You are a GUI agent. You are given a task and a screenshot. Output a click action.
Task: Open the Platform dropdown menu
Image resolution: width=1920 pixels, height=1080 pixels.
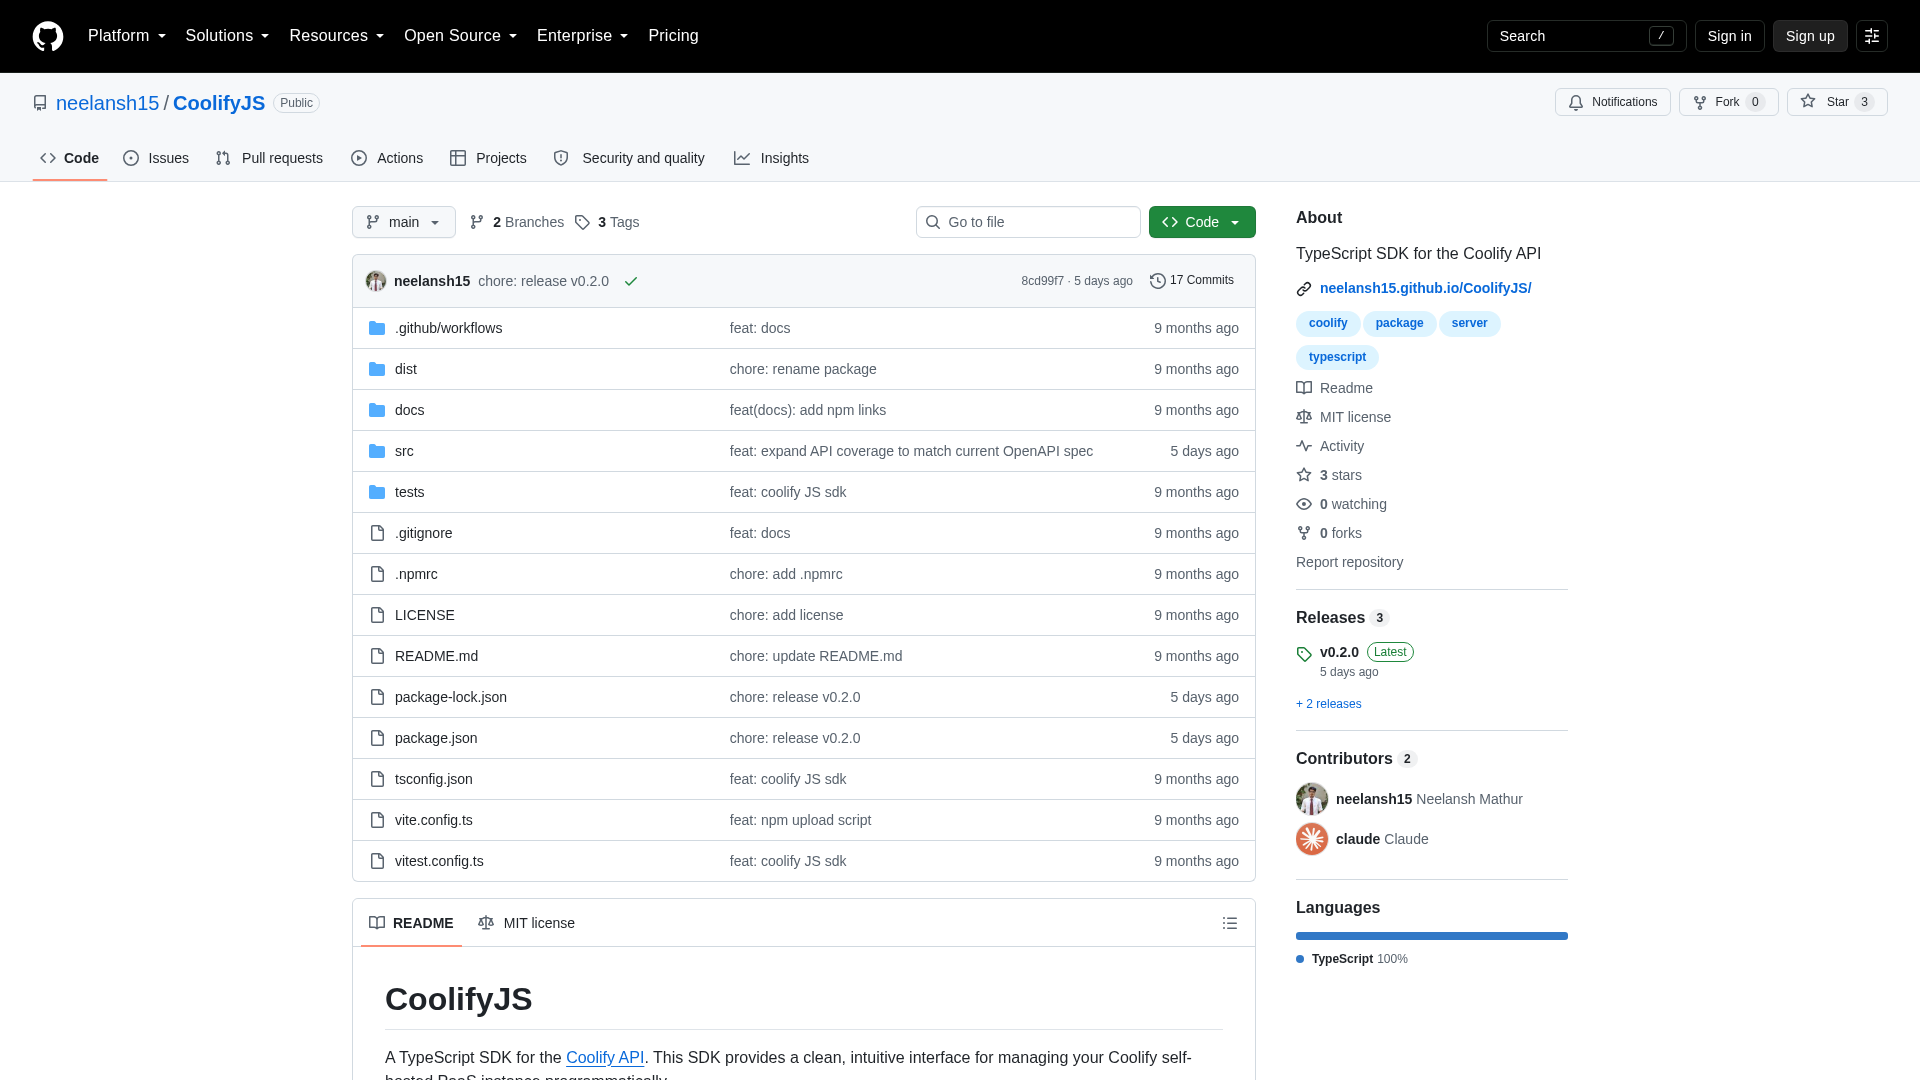coord(127,36)
